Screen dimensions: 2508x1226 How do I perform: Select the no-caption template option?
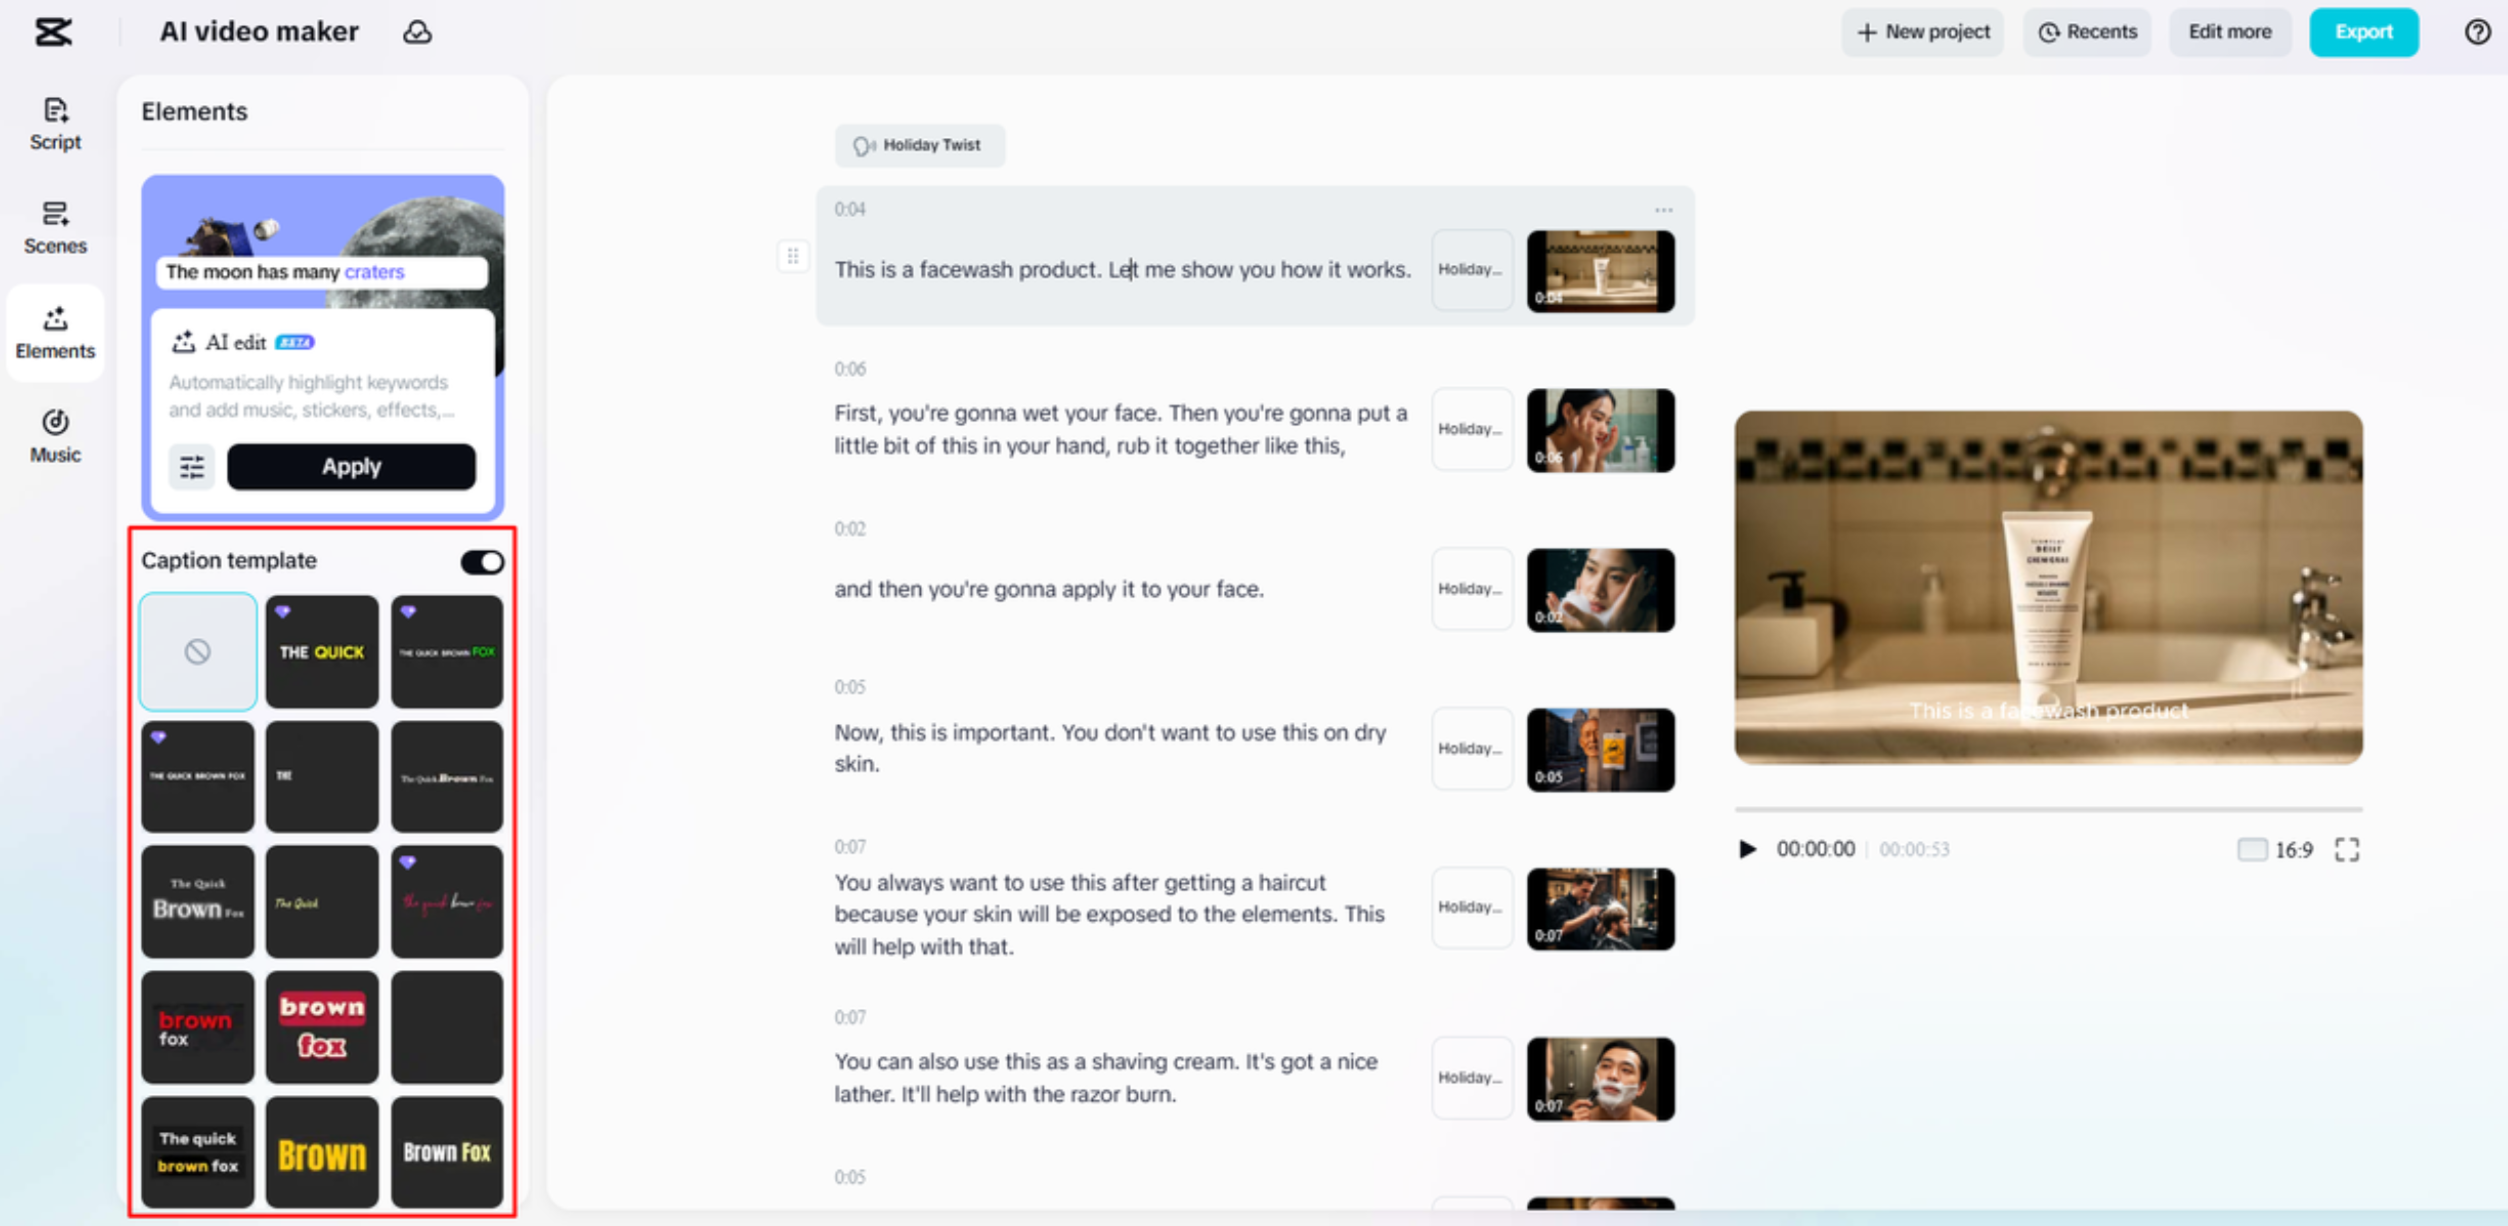tap(198, 652)
